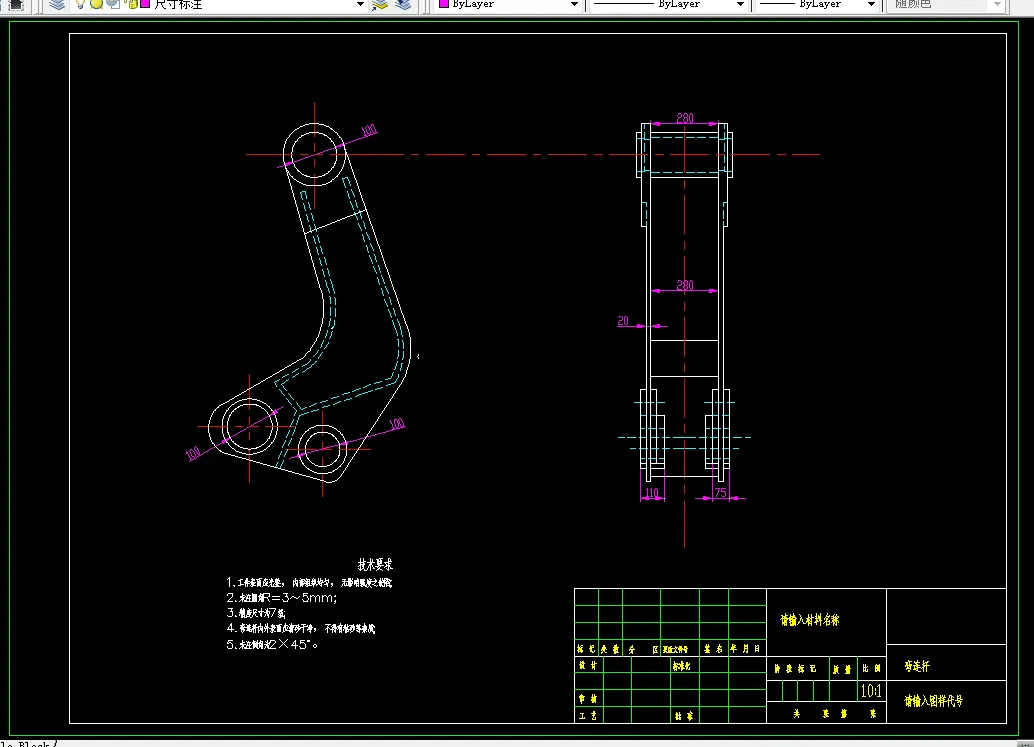Select the 10:1 scale text in title block
Screen dimensions: 1034x747
point(871,691)
